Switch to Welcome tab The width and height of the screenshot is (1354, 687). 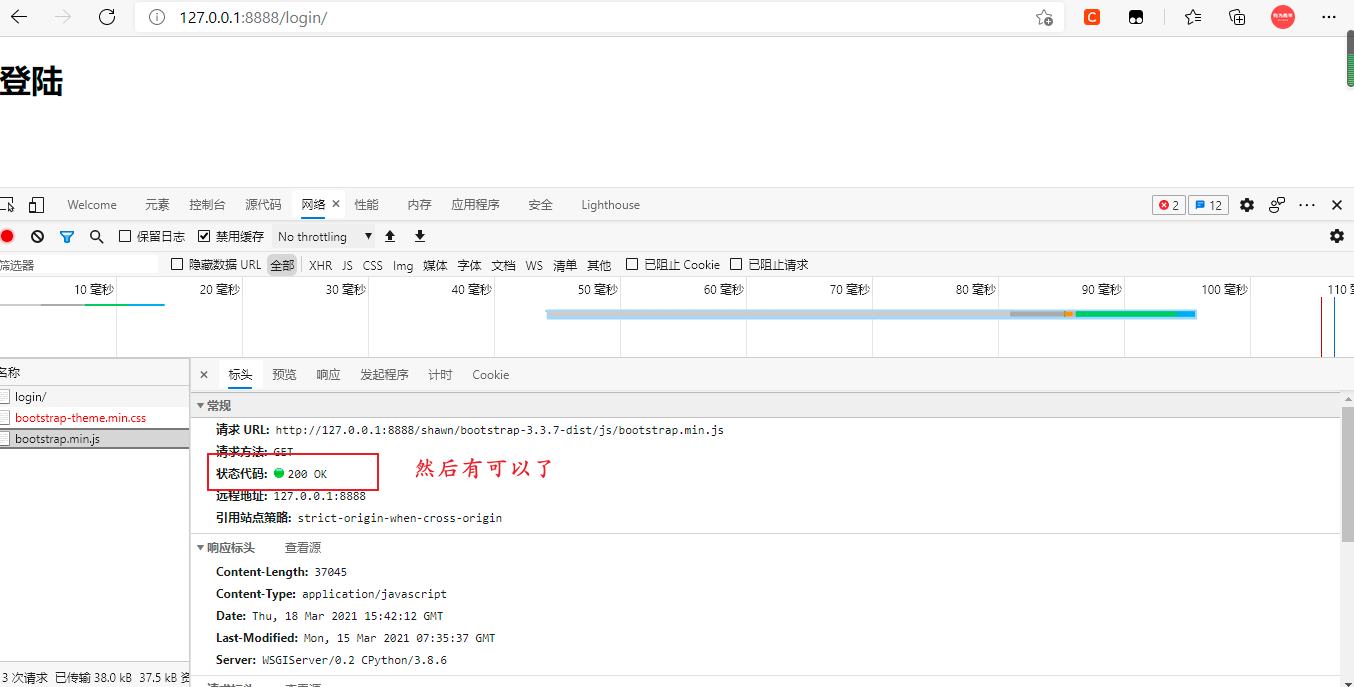[92, 205]
